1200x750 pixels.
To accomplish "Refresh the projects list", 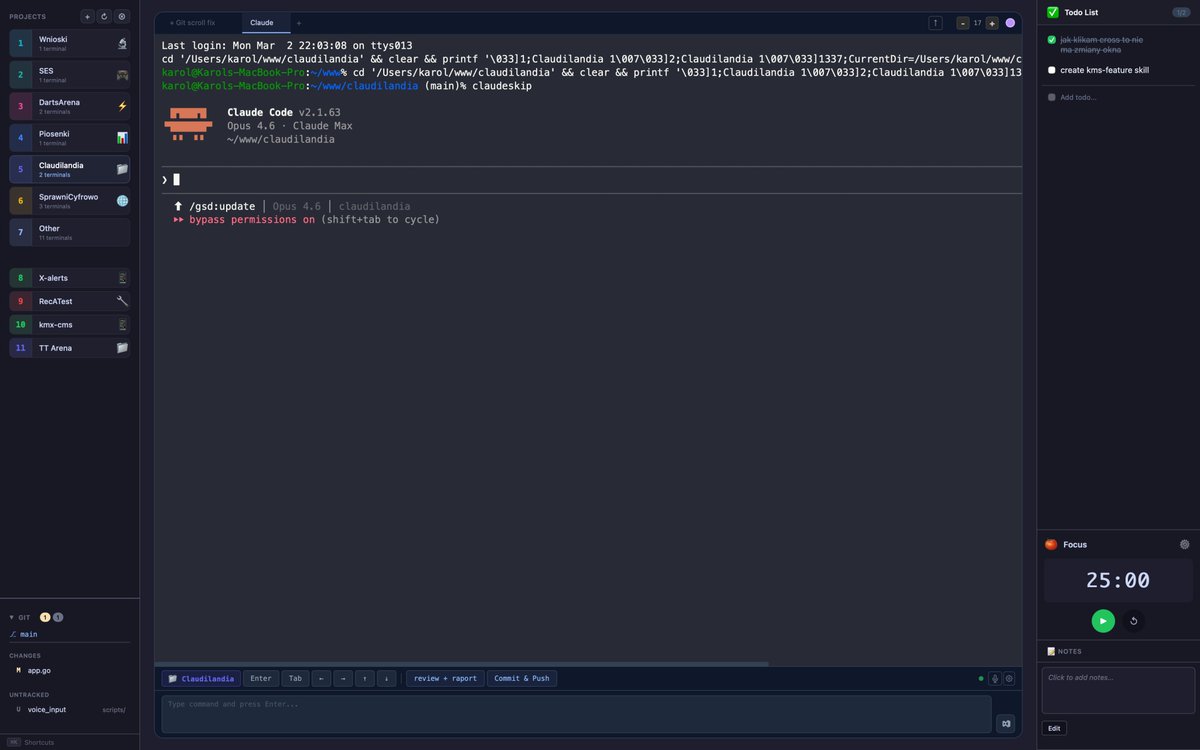I will pos(104,16).
